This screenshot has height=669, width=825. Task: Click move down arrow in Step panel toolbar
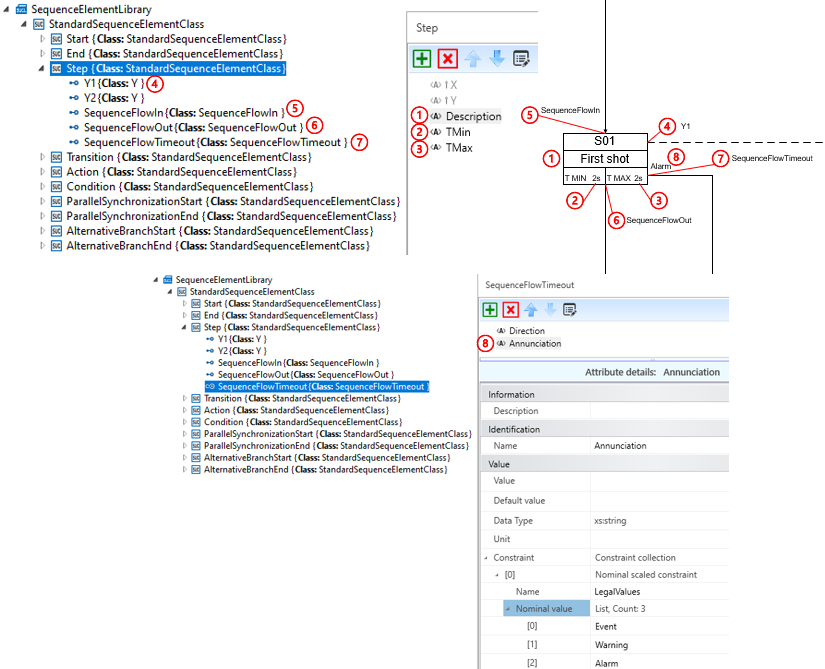point(497,58)
